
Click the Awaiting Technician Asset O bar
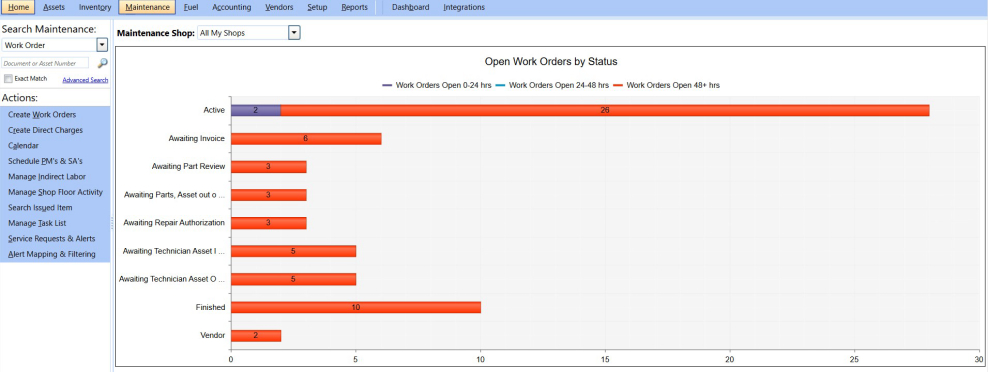point(294,279)
